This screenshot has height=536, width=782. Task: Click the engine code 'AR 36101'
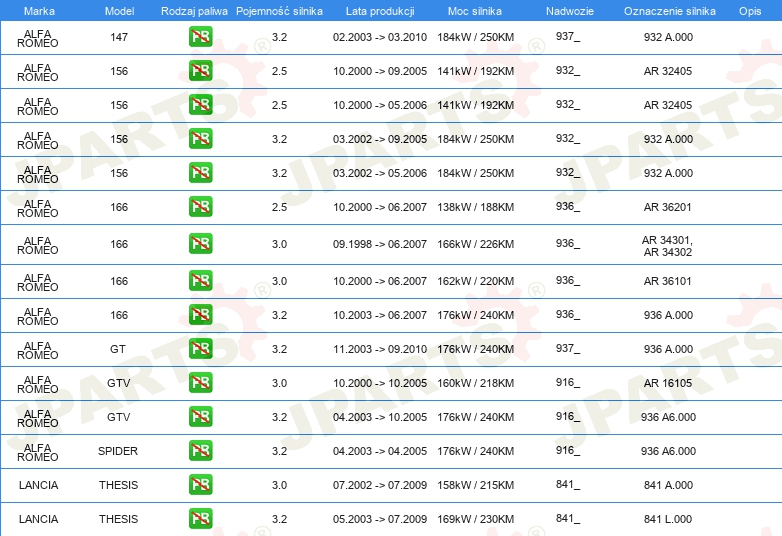coord(668,281)
